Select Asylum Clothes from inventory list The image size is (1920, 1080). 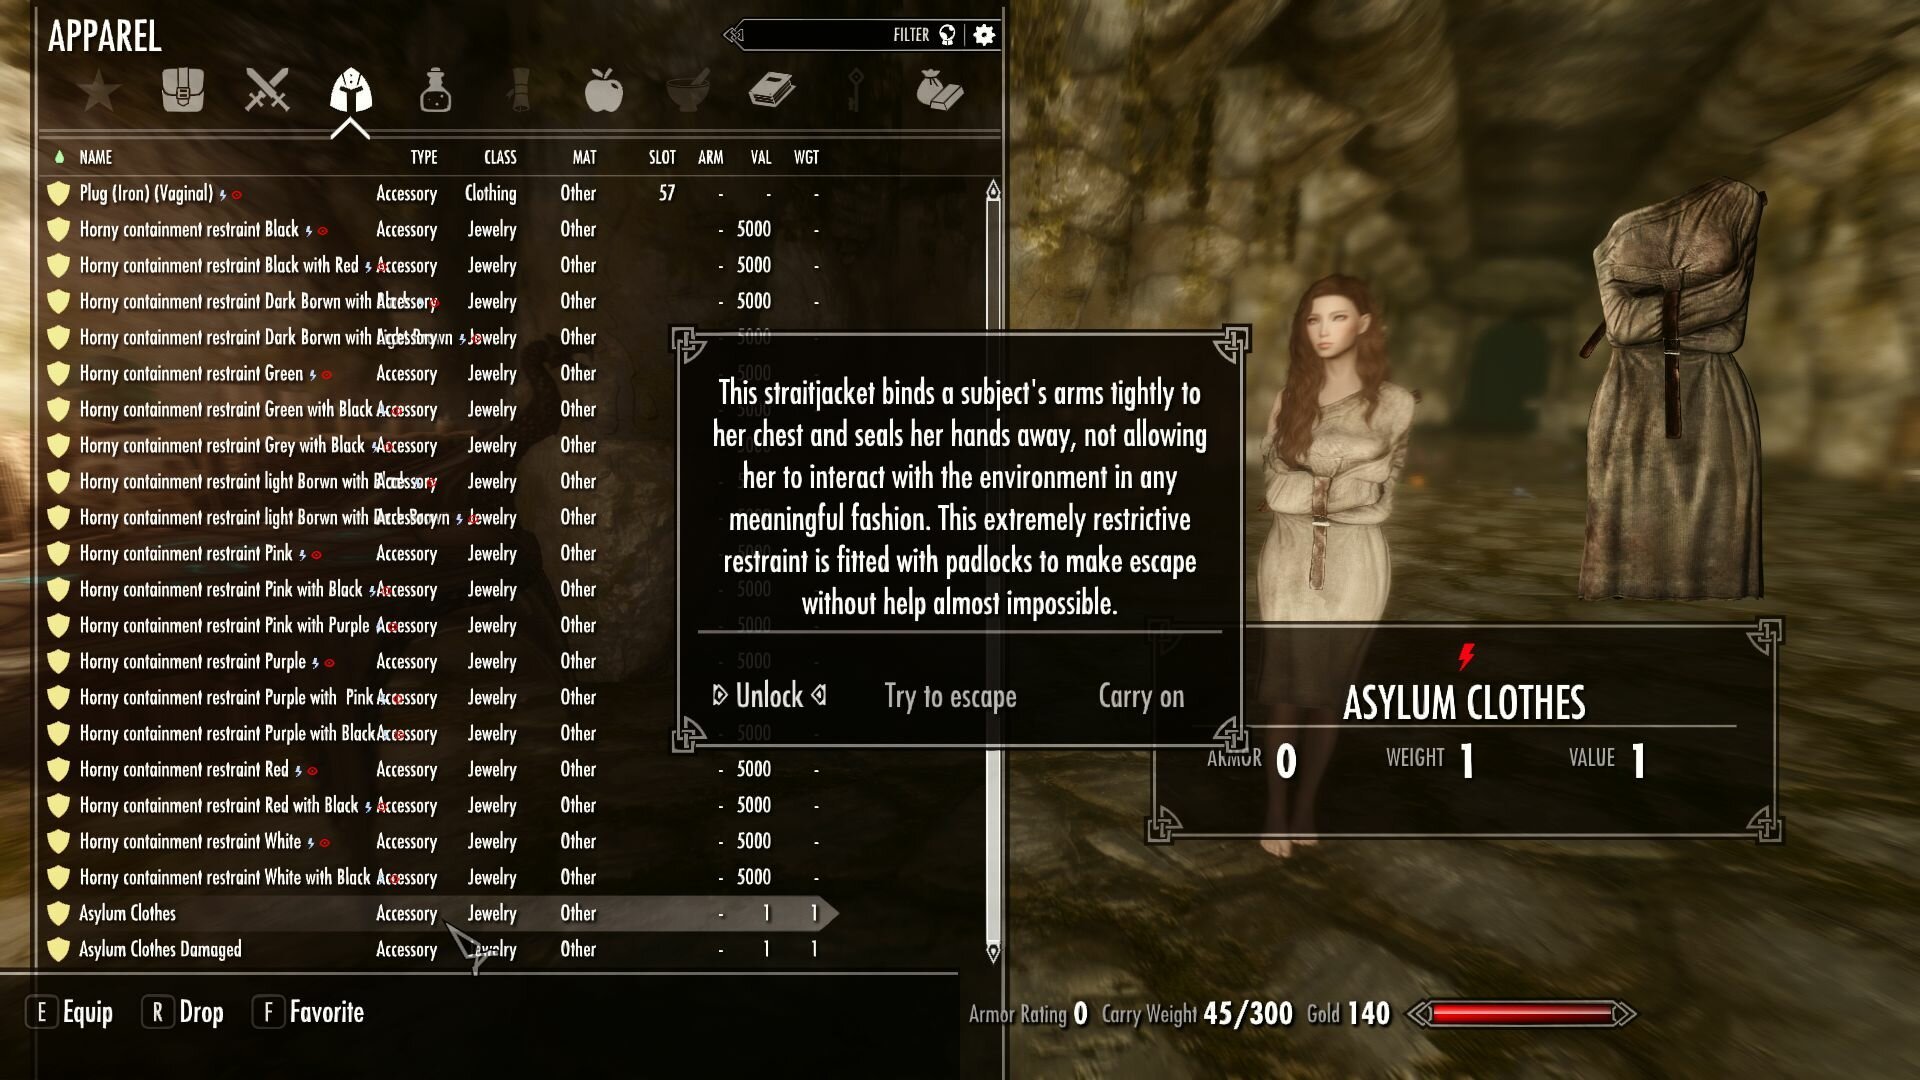coord(127,913)
